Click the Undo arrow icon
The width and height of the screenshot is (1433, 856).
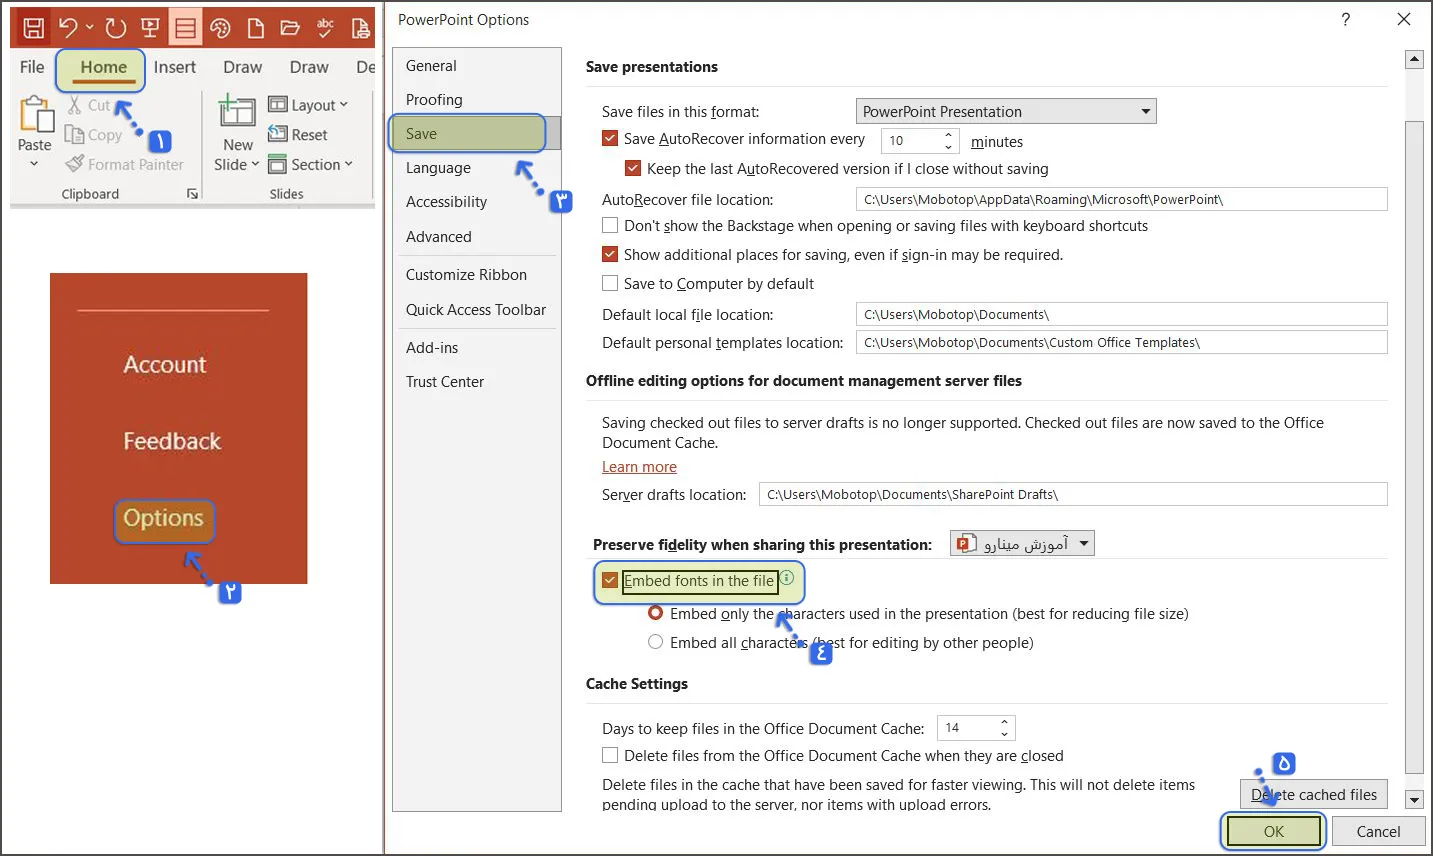pos(68,28)
